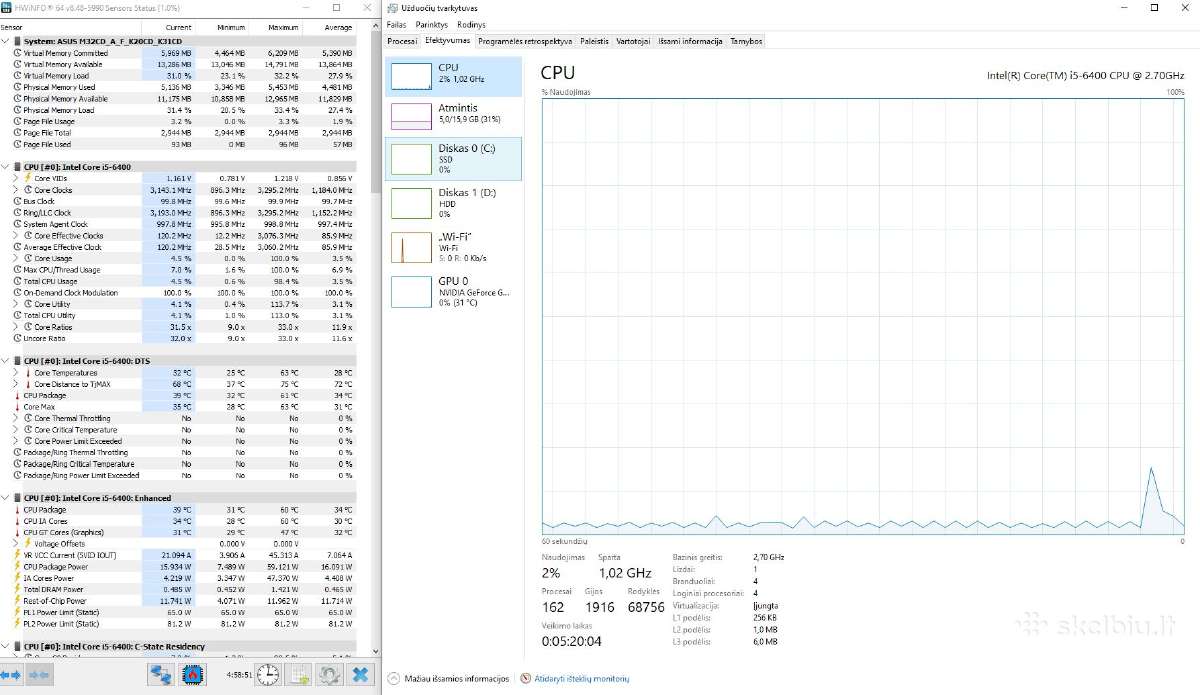
Task: Select Diskas 1 (D:) HDD entry
Action: (453, 203)
